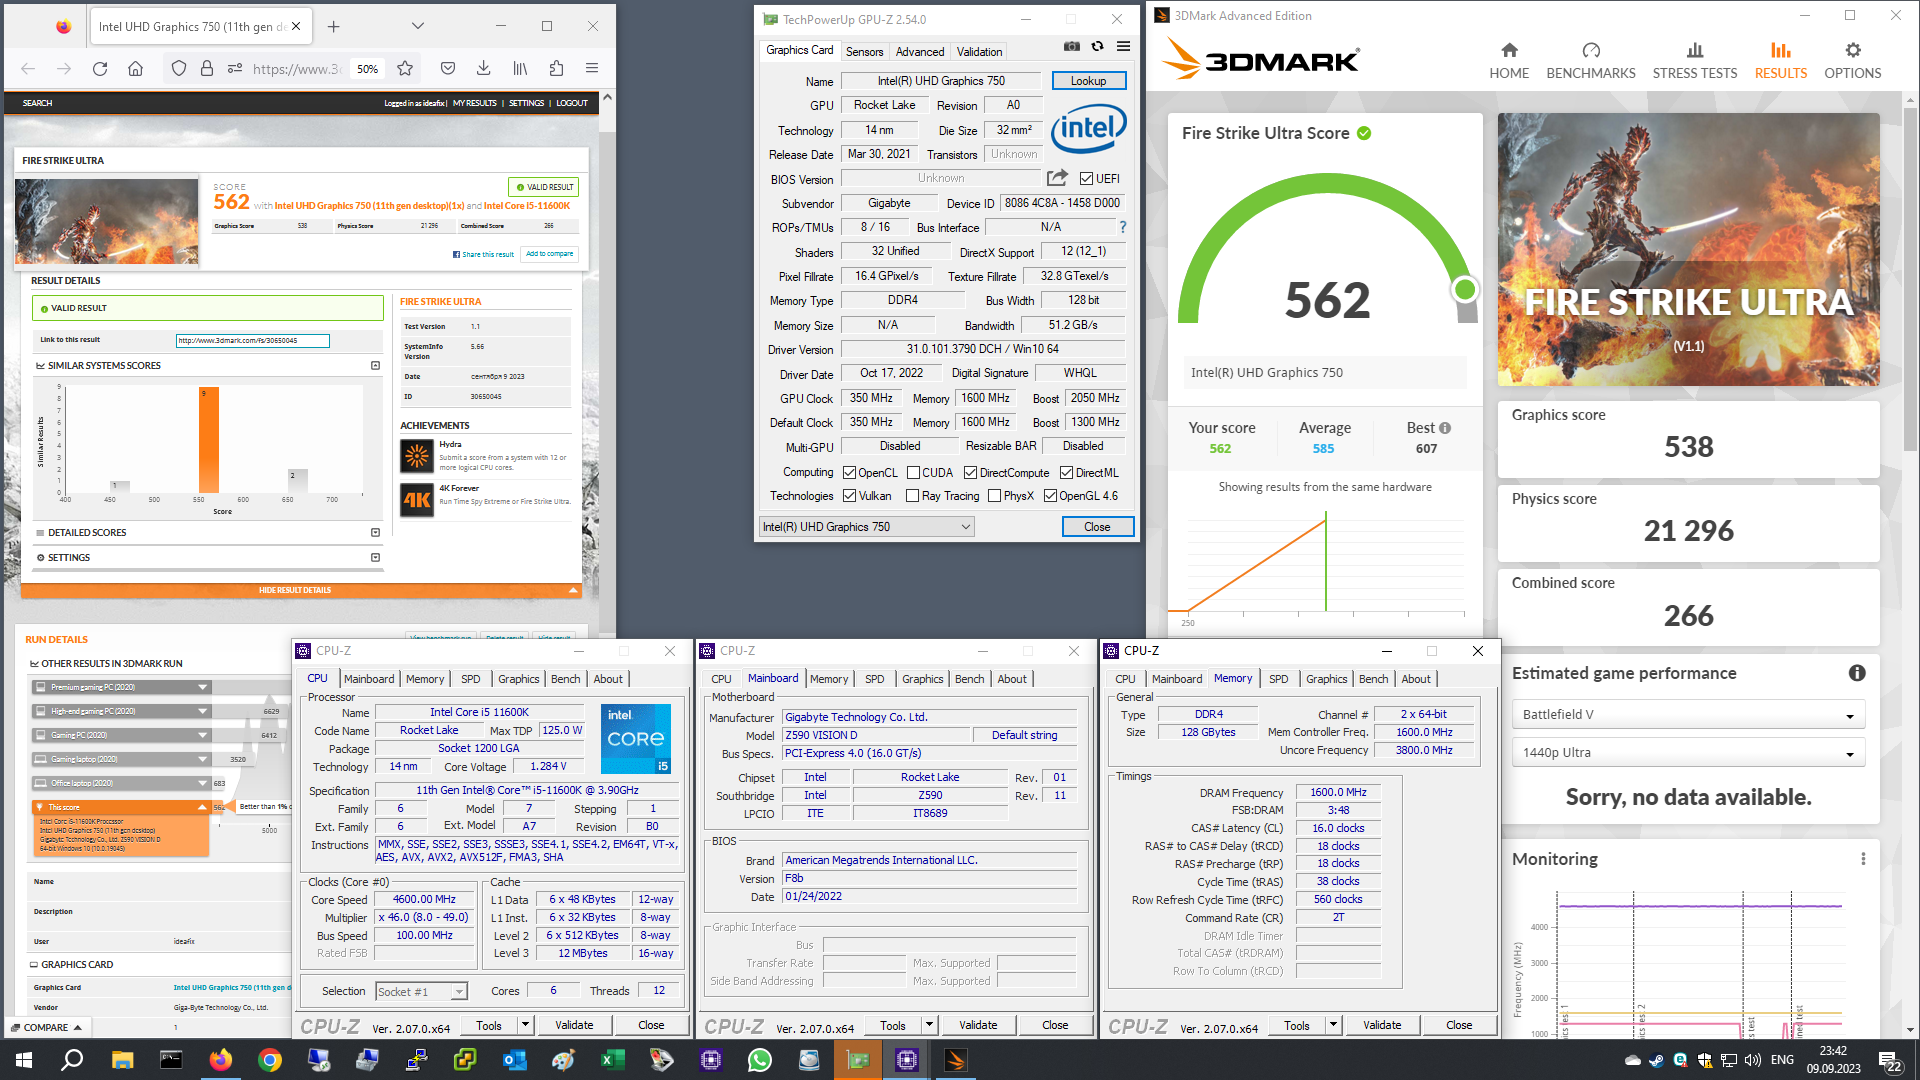Click GPU-Z Close button
This screenshot has width=1920, height=1080.
click(x=1097, y=527)
